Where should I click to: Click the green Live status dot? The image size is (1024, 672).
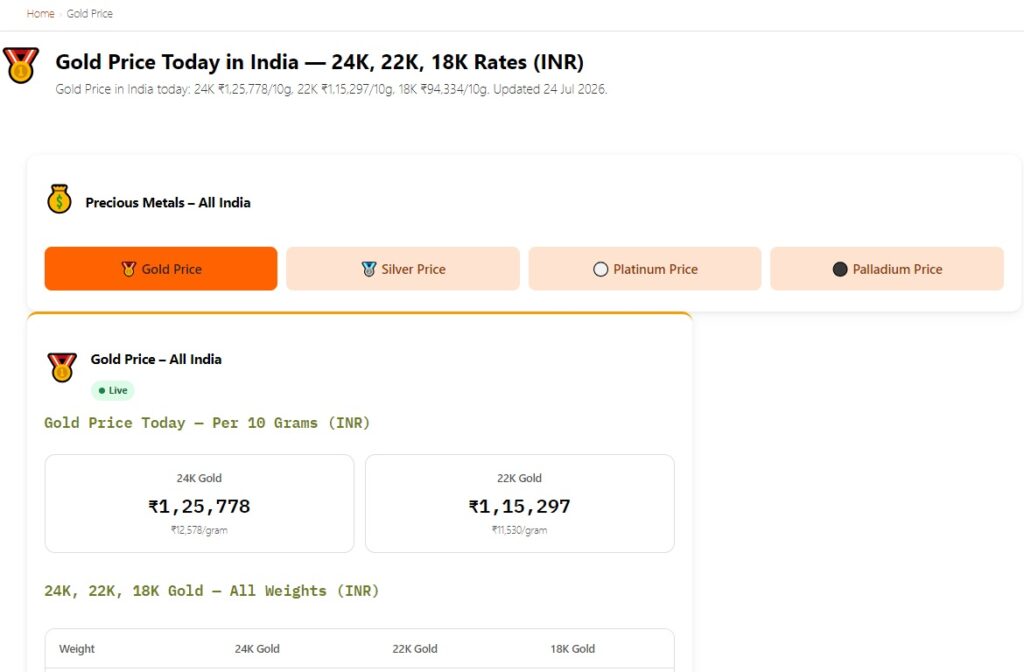[102, 391]
